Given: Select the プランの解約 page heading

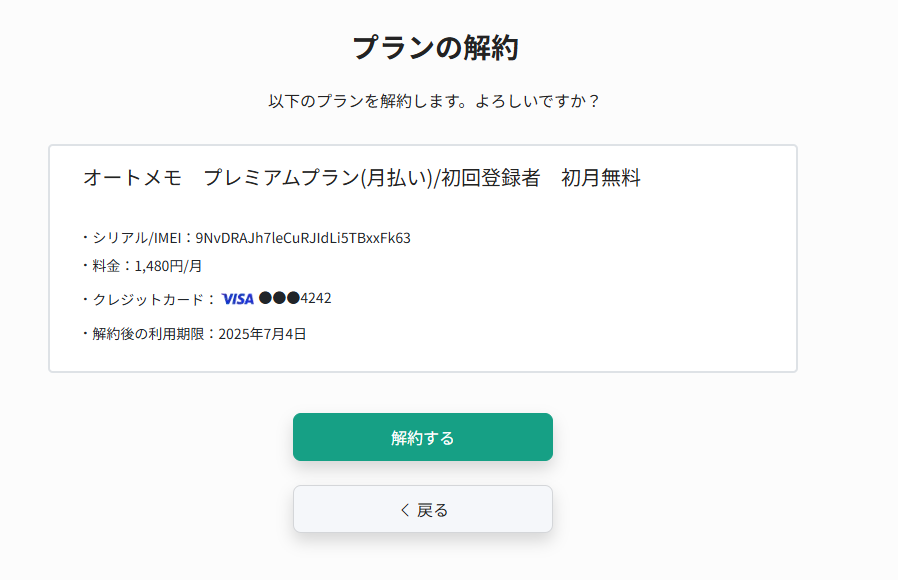Looking at the screenshot, I should pyautogui.click(x=435, y=48).
